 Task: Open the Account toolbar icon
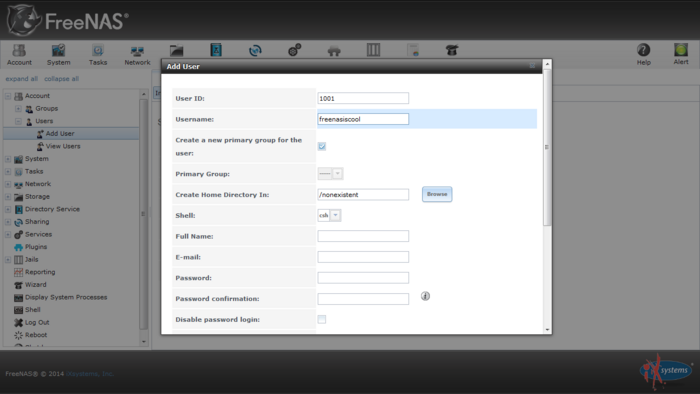click(x=19, y=54)
